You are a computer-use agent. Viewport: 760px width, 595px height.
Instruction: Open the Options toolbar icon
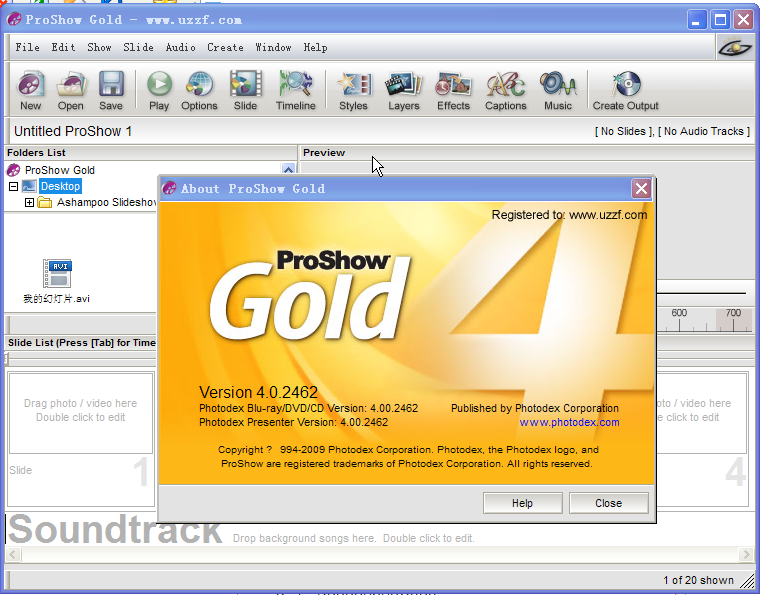[x=199, y=91]
